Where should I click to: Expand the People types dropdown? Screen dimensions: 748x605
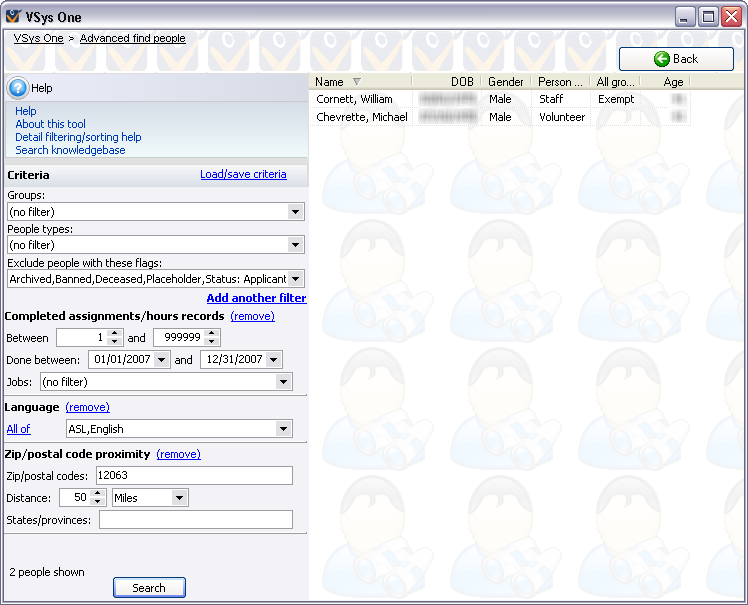295,245
